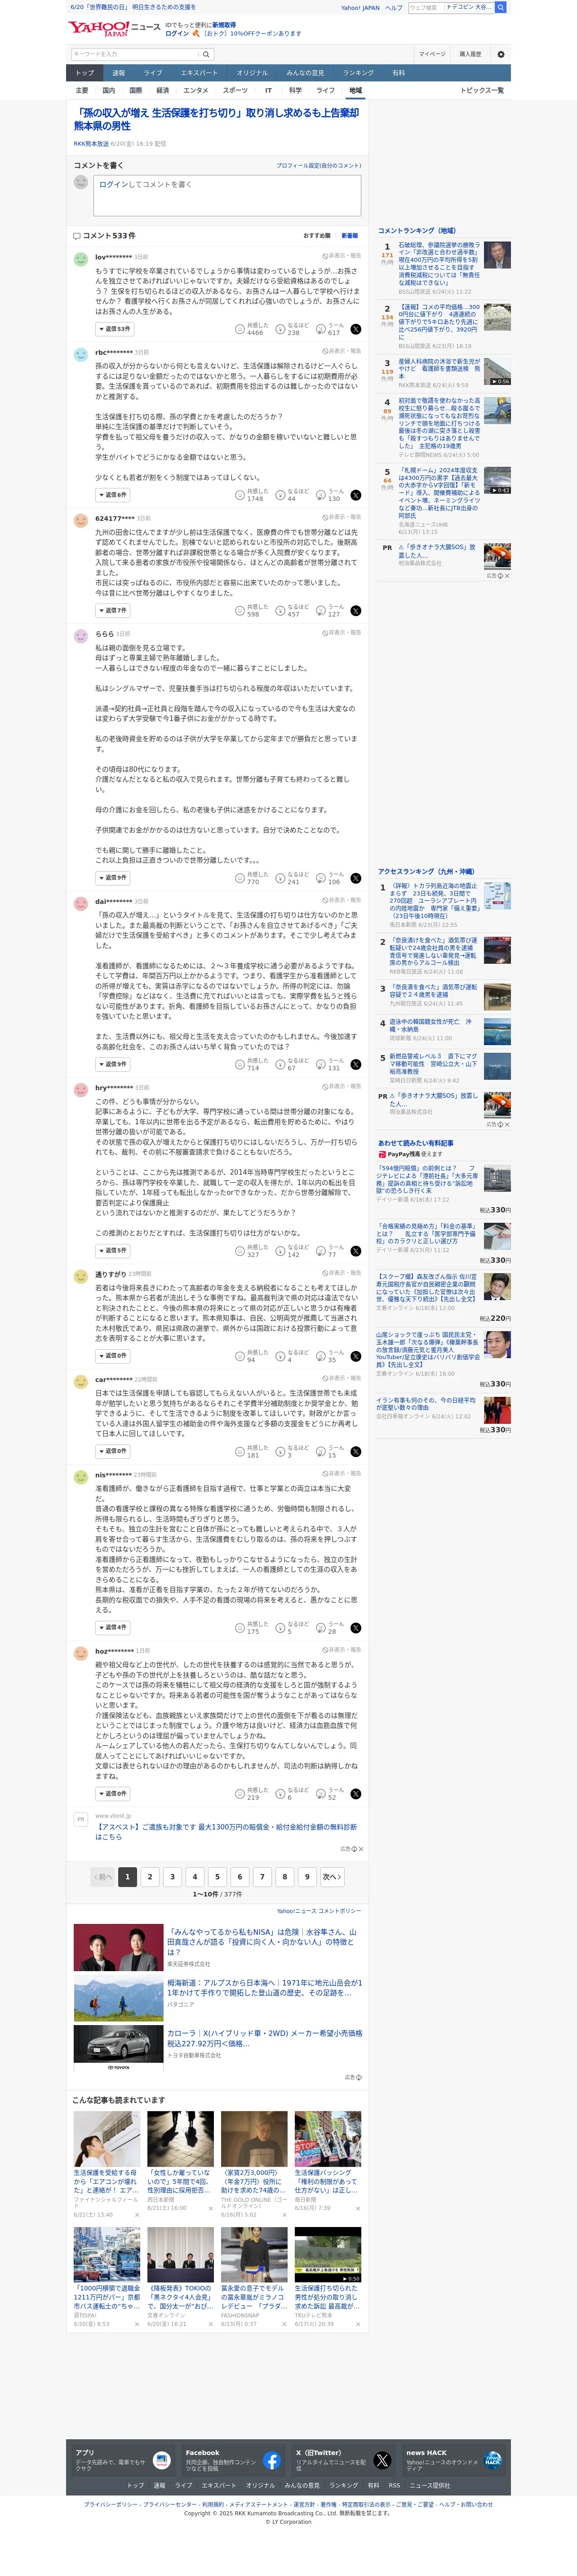Click the ヘルプ link at top right
Screen dimensions: 577x2576
pos(394,7)
